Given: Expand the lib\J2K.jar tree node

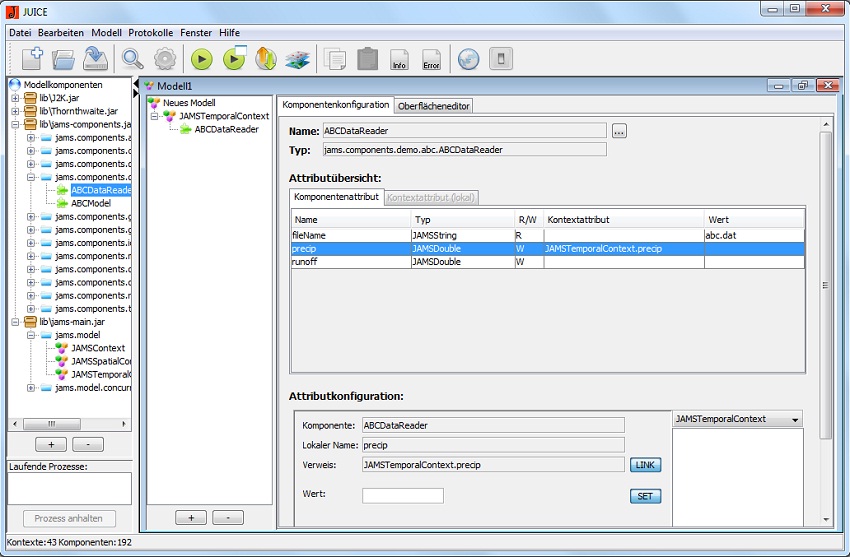Looking at the screenshot, I should (x=15, y=98).
